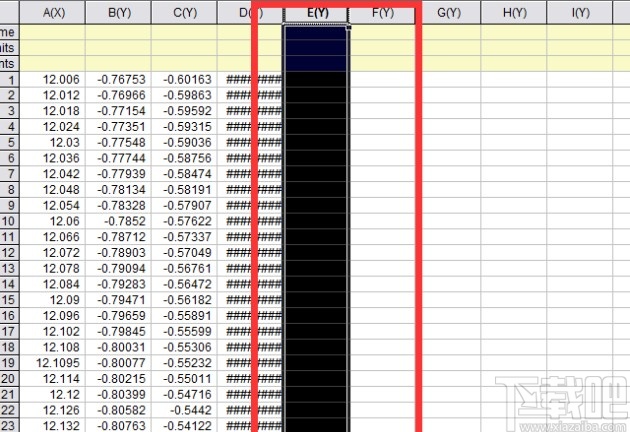Screen dimensions: 630x432
Task: Select column header G(Y)
Action: click(x=448, y=12)
